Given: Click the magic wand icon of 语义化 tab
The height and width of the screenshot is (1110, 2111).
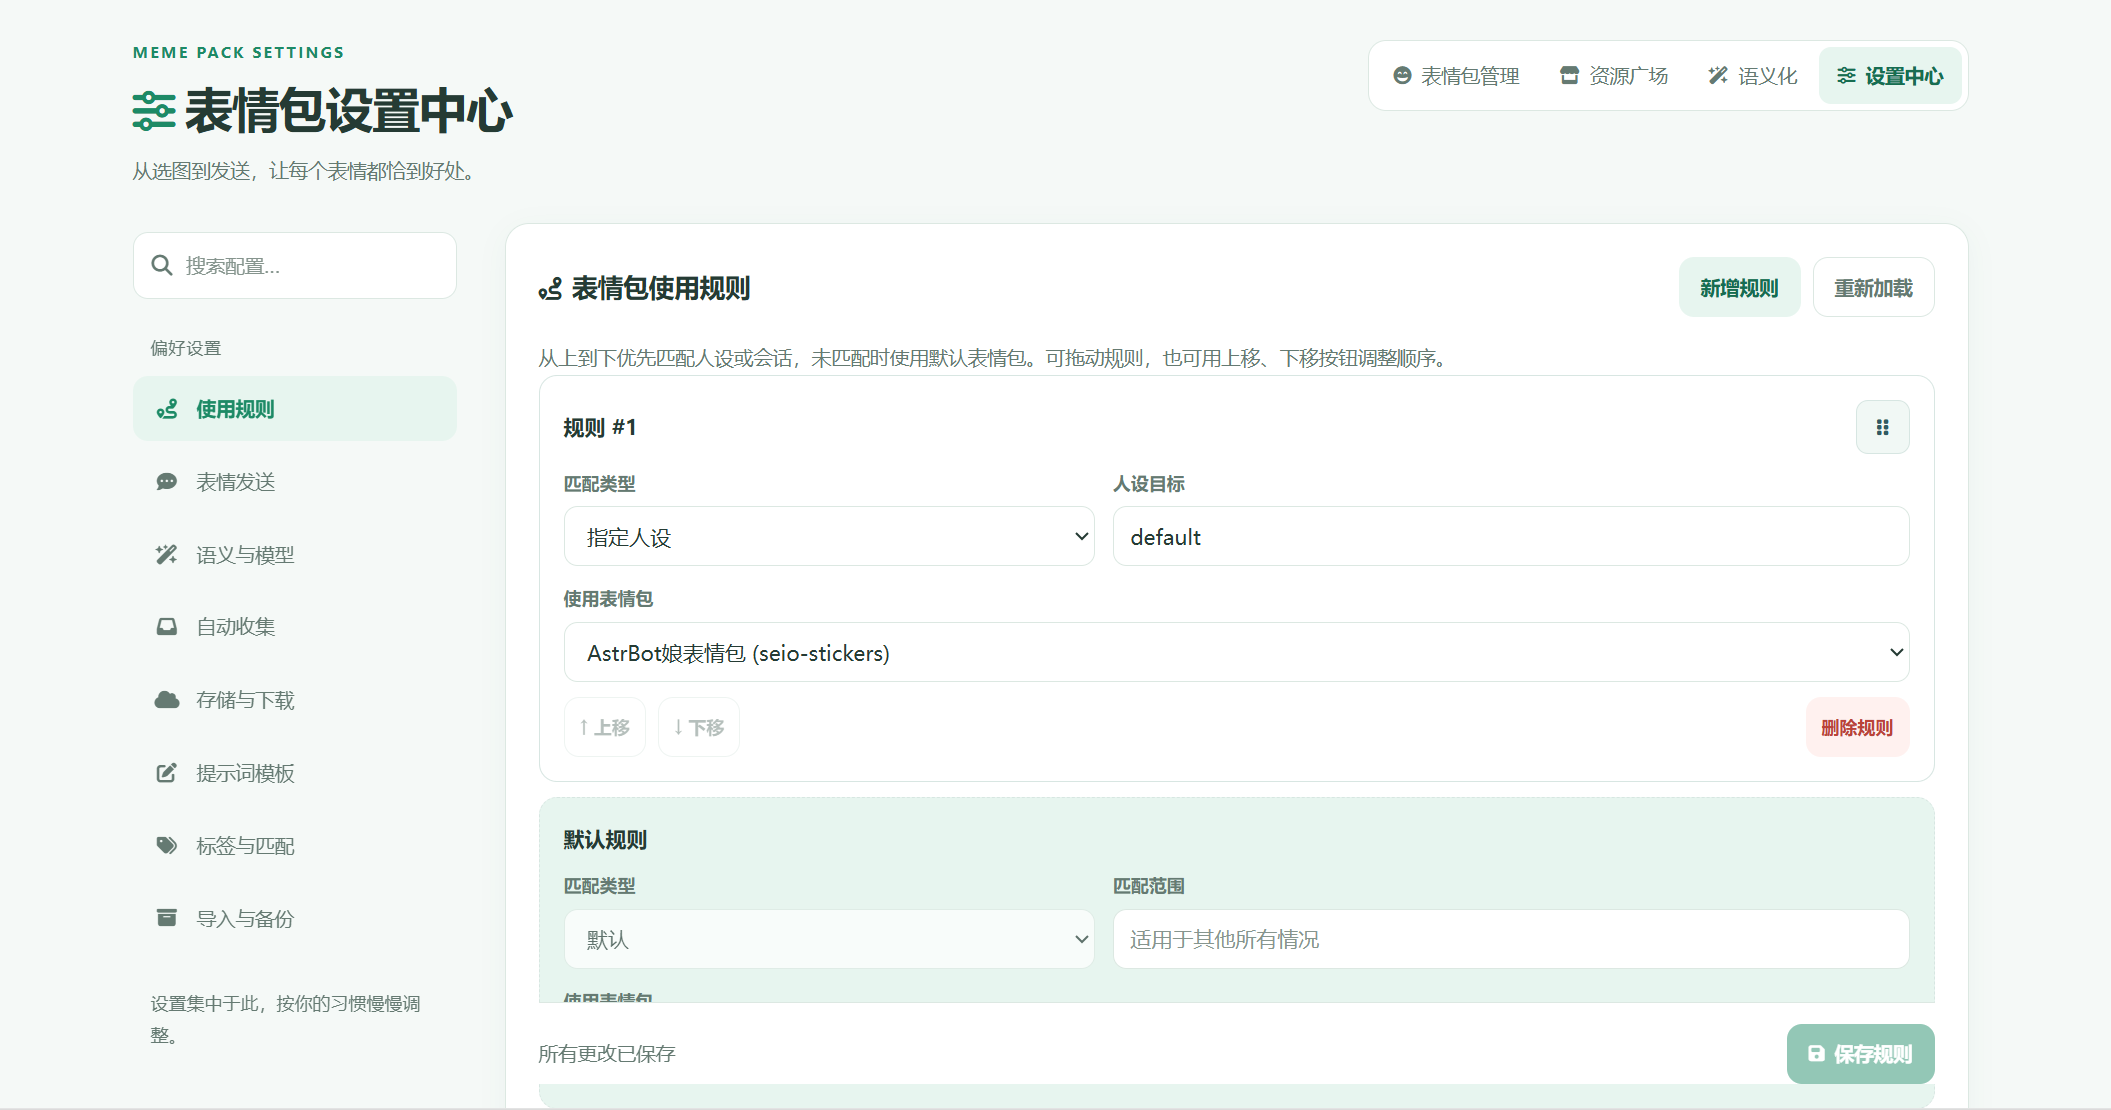Looking at the screenshot, I should [1718, 76].
